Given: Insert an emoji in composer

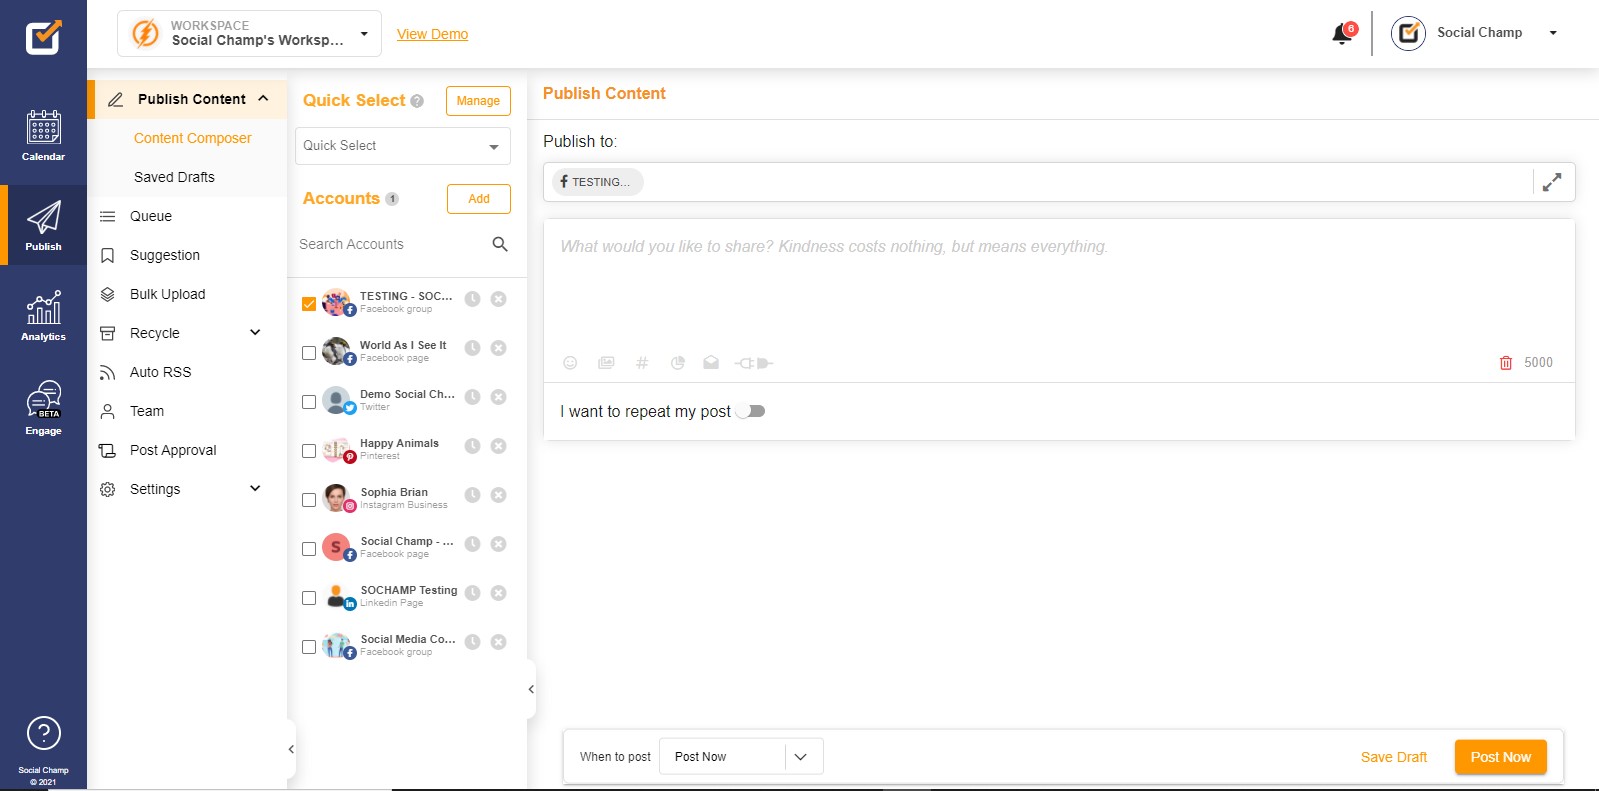Looking at the screenshot, I should (570, 363).
